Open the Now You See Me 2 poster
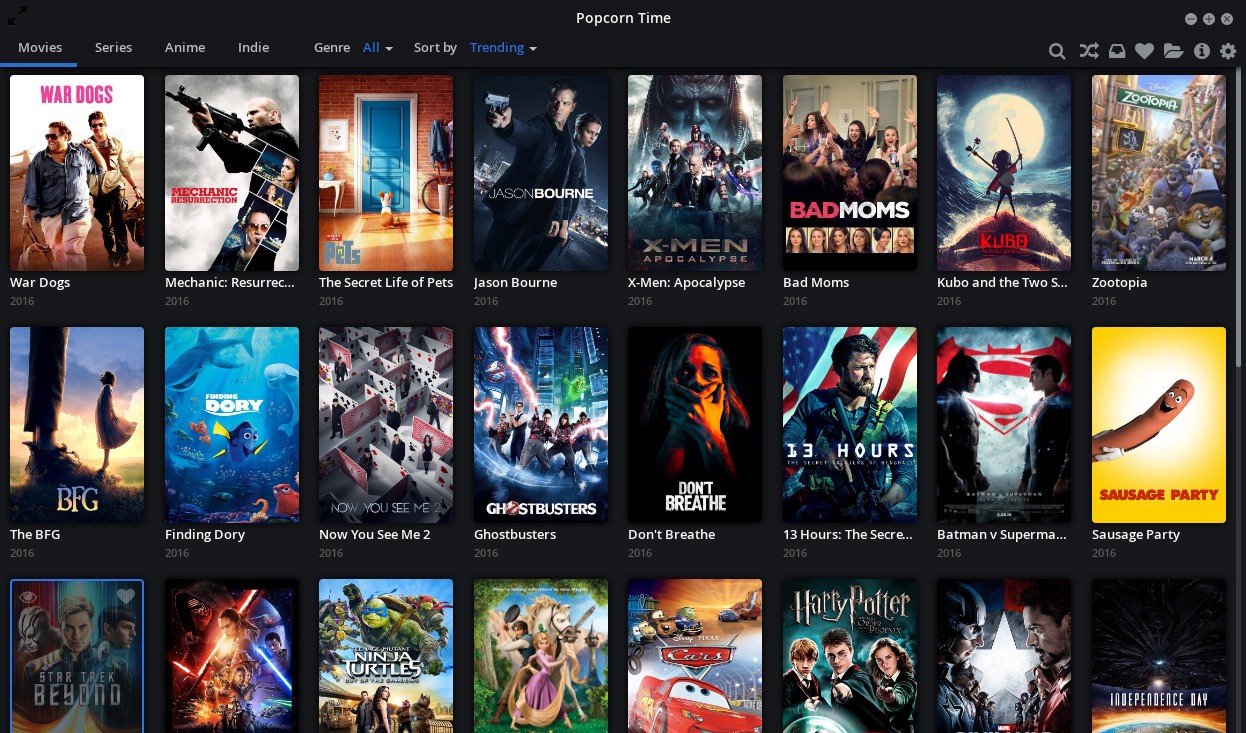The height and width of the screenshot is (733, 1246). click(x=386, y=425)
